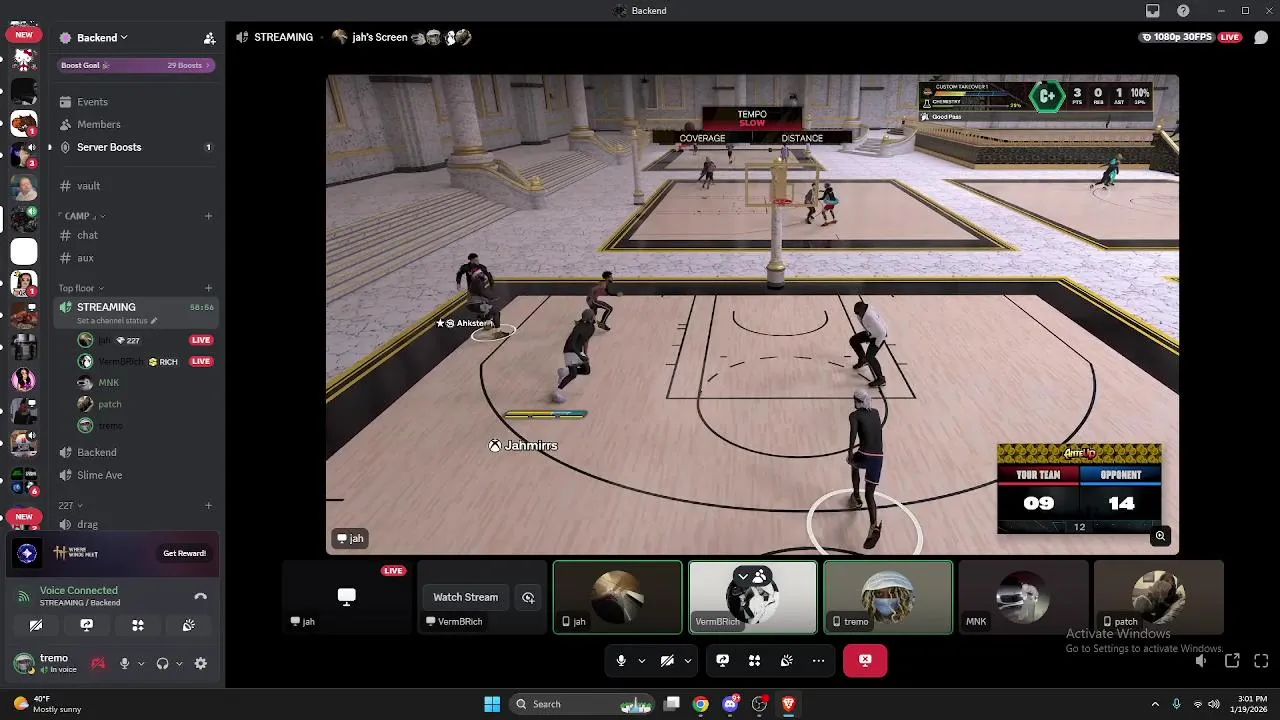Add a channel to the Top floor category
Screen dimensions: 1280x720
pos(209,288)
